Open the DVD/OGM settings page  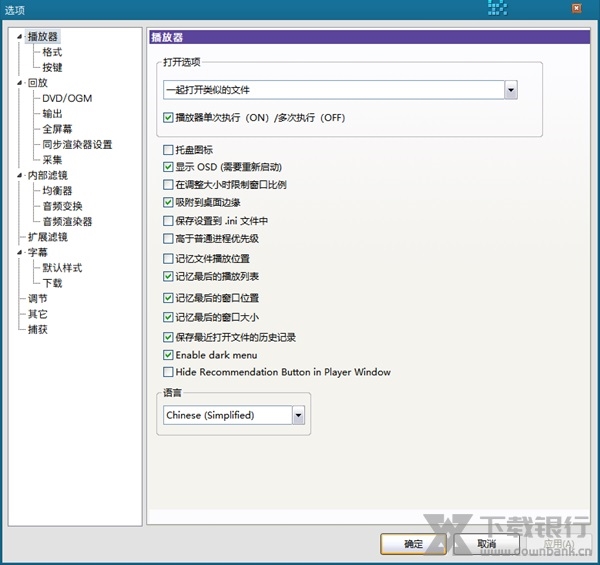pyautogui.click(x=67, y=98)
